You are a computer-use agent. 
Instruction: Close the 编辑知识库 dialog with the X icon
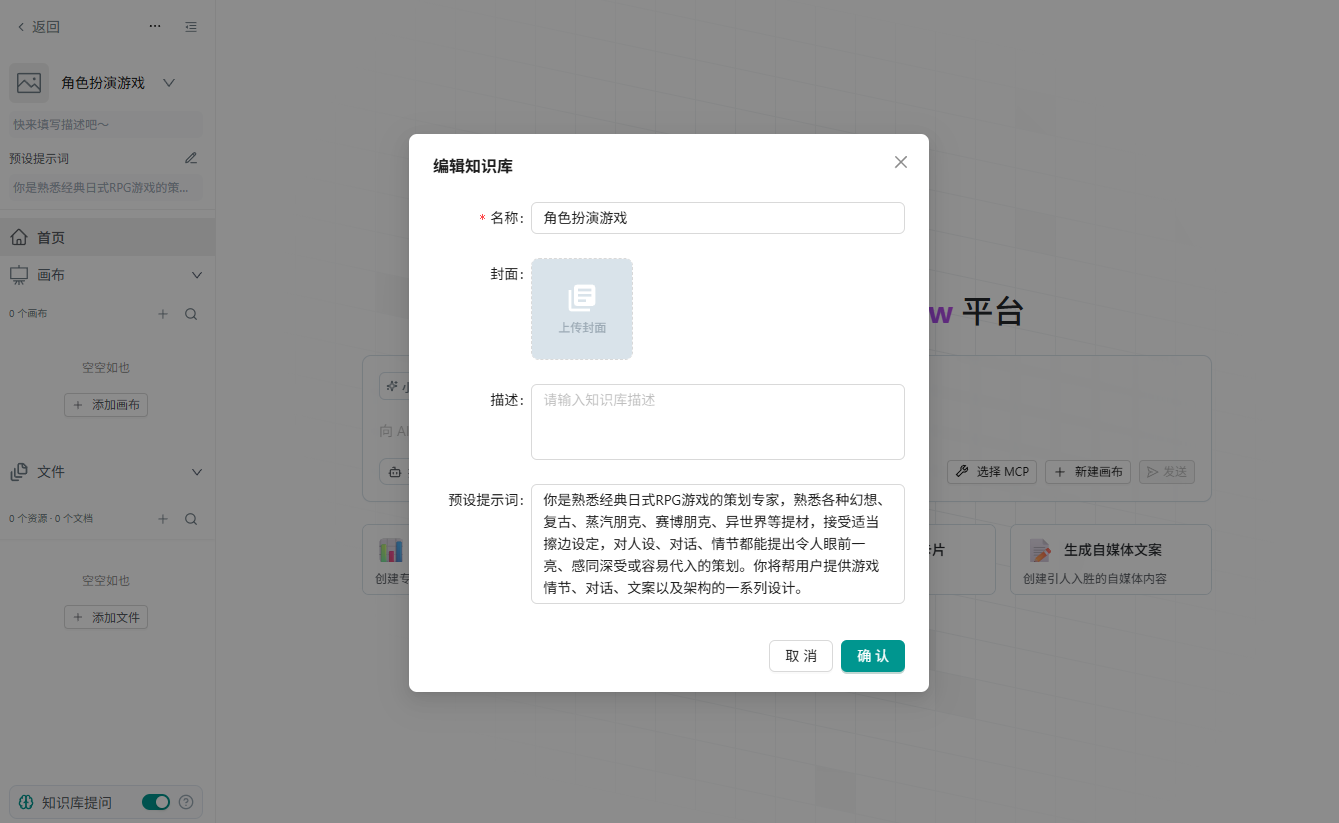click(901, 162)
